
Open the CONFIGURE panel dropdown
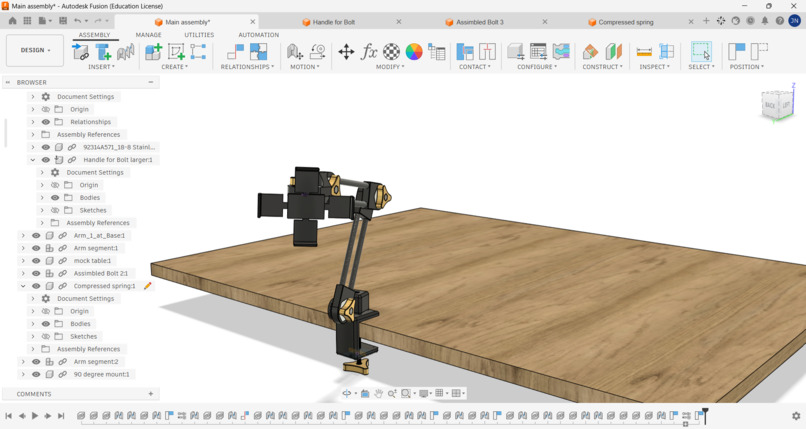pyautogui.click(x=537, y=67)
